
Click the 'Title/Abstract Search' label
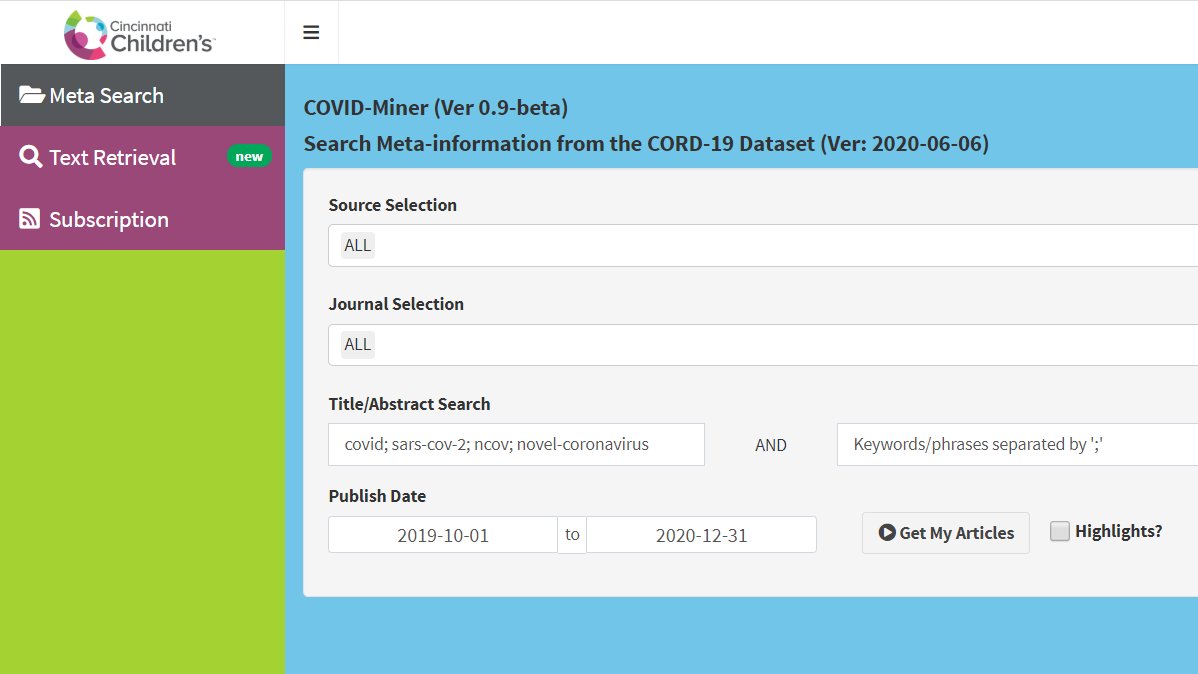[x=410, y=404]
